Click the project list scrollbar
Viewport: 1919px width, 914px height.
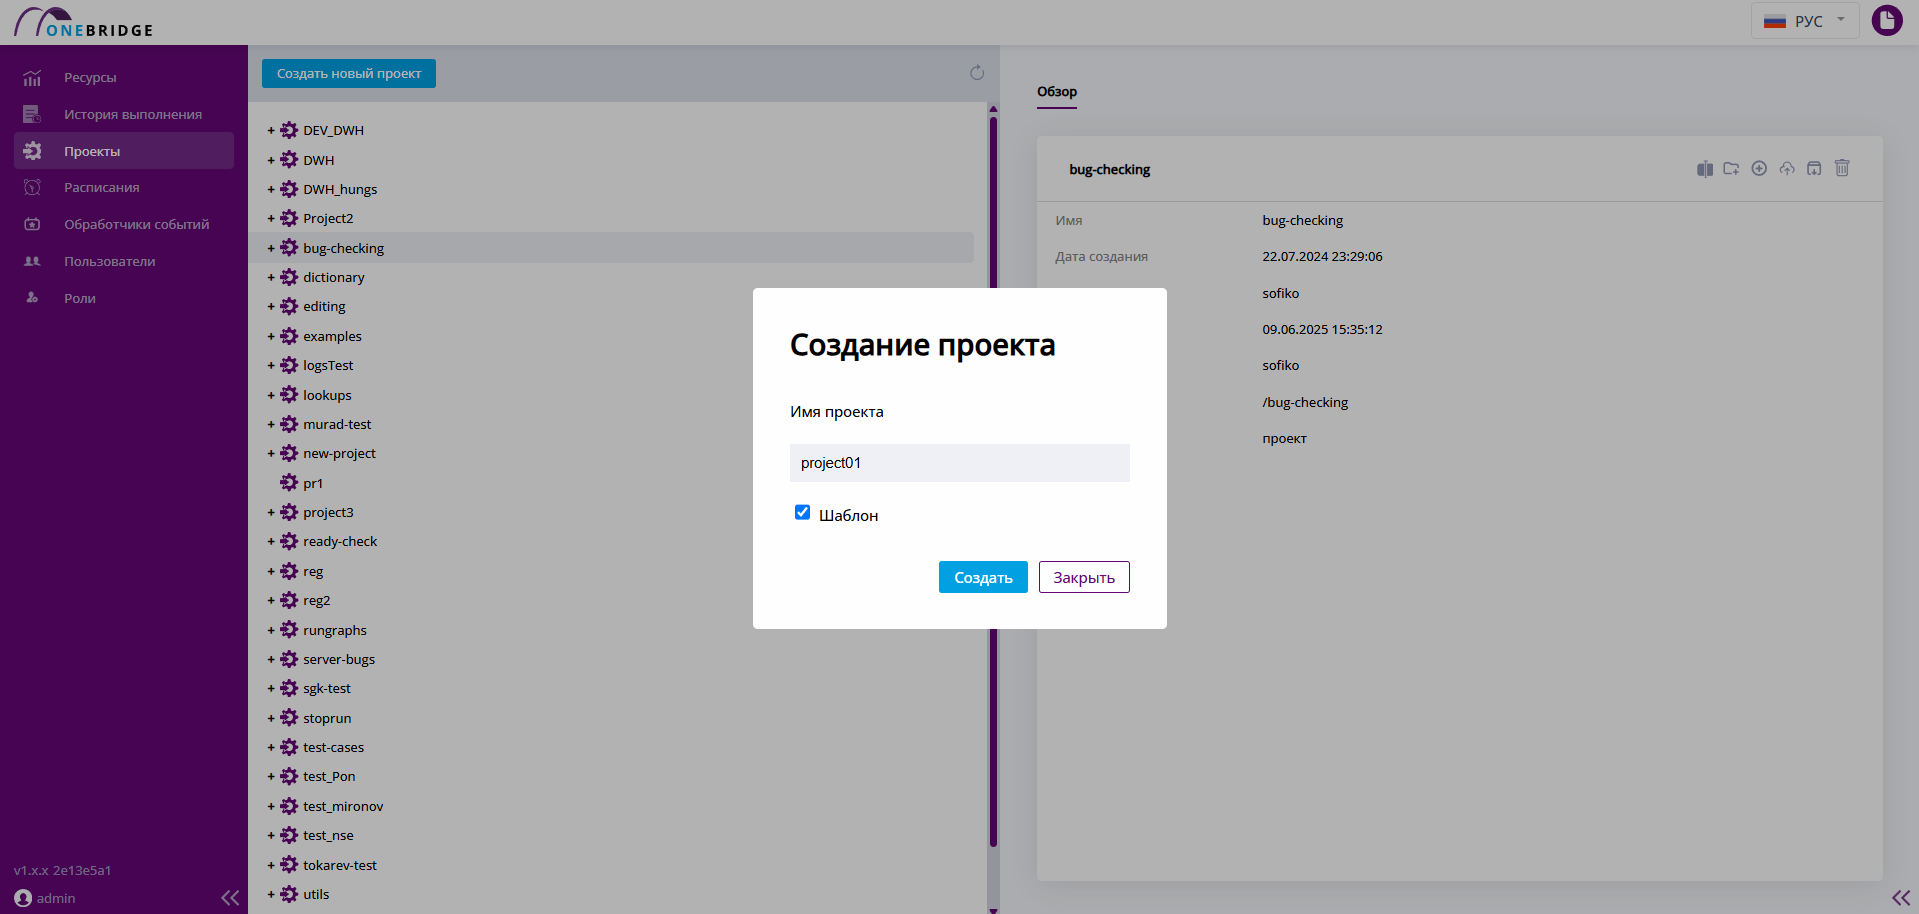pos(993,480)
